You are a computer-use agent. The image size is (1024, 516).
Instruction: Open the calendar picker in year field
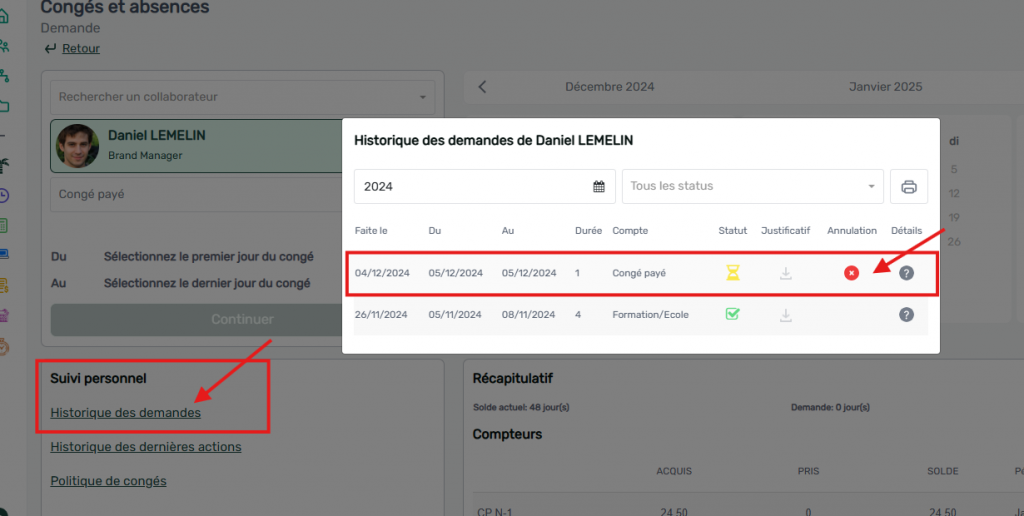click(599, 187)
